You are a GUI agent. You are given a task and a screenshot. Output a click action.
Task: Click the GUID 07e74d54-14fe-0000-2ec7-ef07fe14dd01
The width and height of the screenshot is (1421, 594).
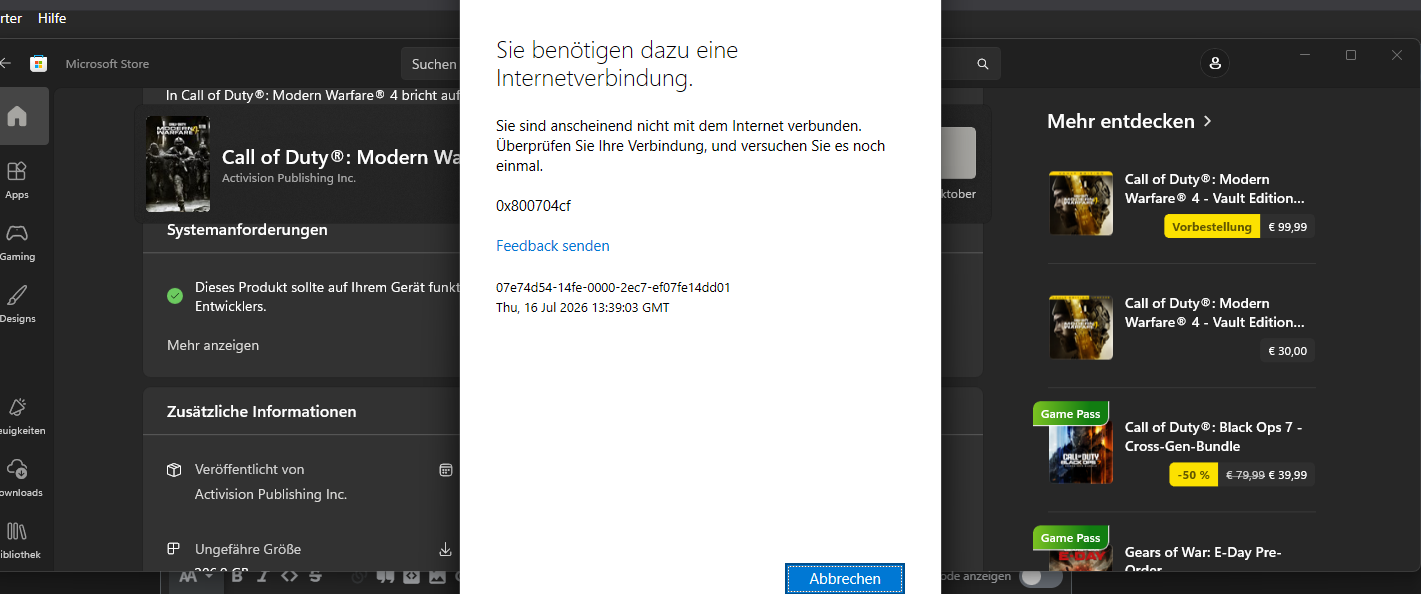coord(613,287)
